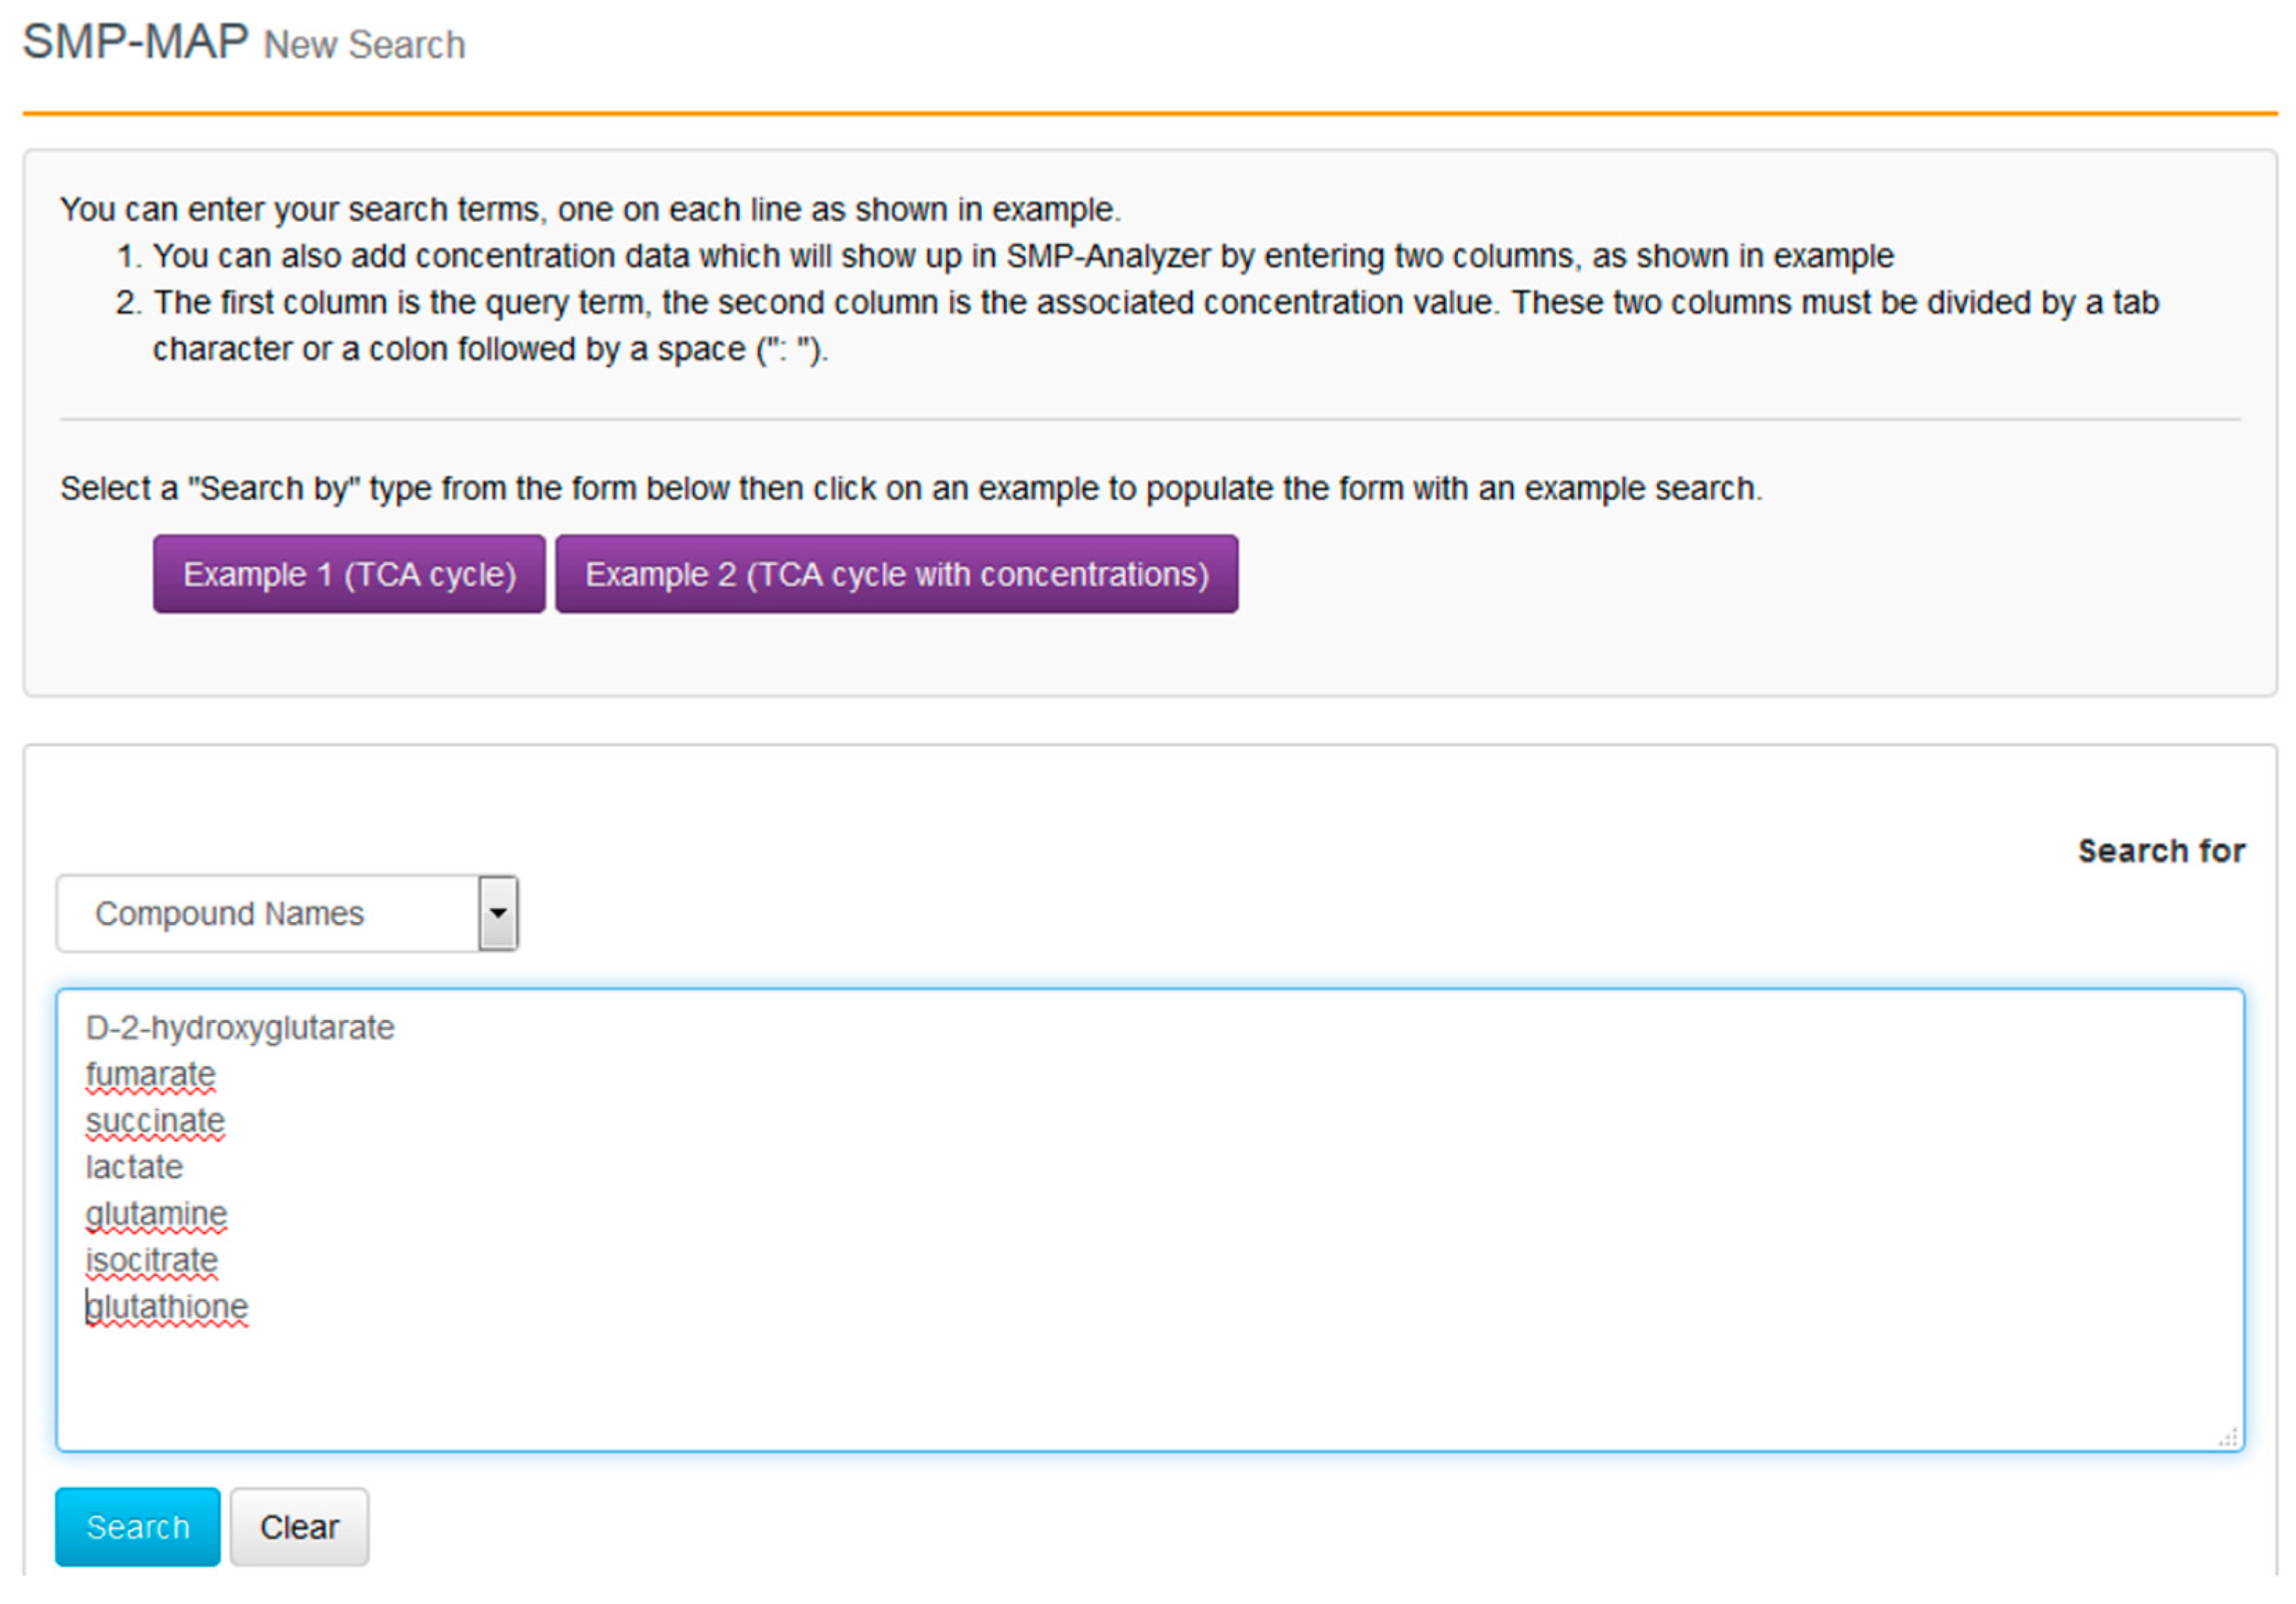Click the blue Search button
The height and width of the screenshot is (1604, 2296).
(x=138, y=1527)
